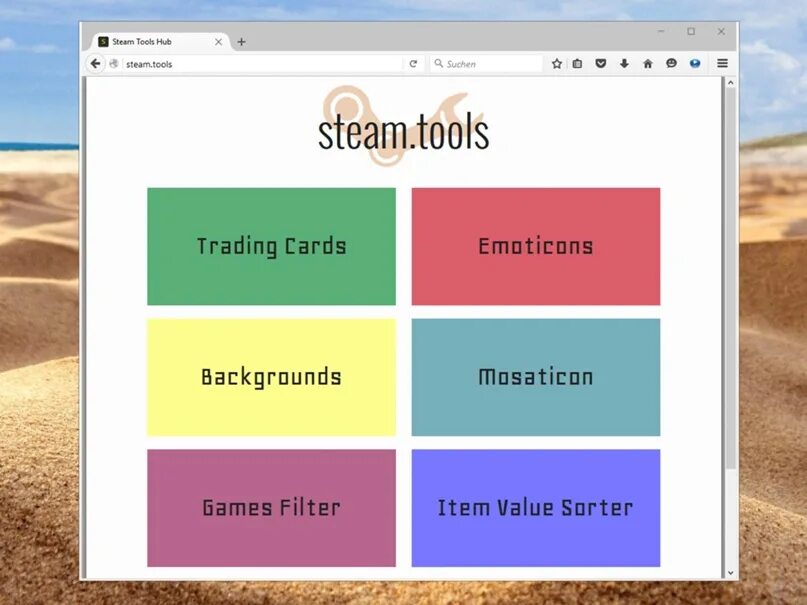Maximize the browser window
Image resolution: width=807 pixels, height=605 pixels.
(691, 31)
